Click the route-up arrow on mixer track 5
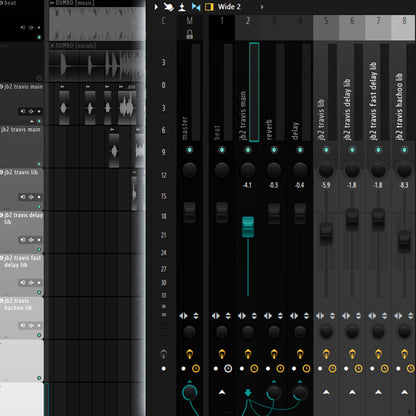The width and height of the screenshot is (416, 416). 326,392
